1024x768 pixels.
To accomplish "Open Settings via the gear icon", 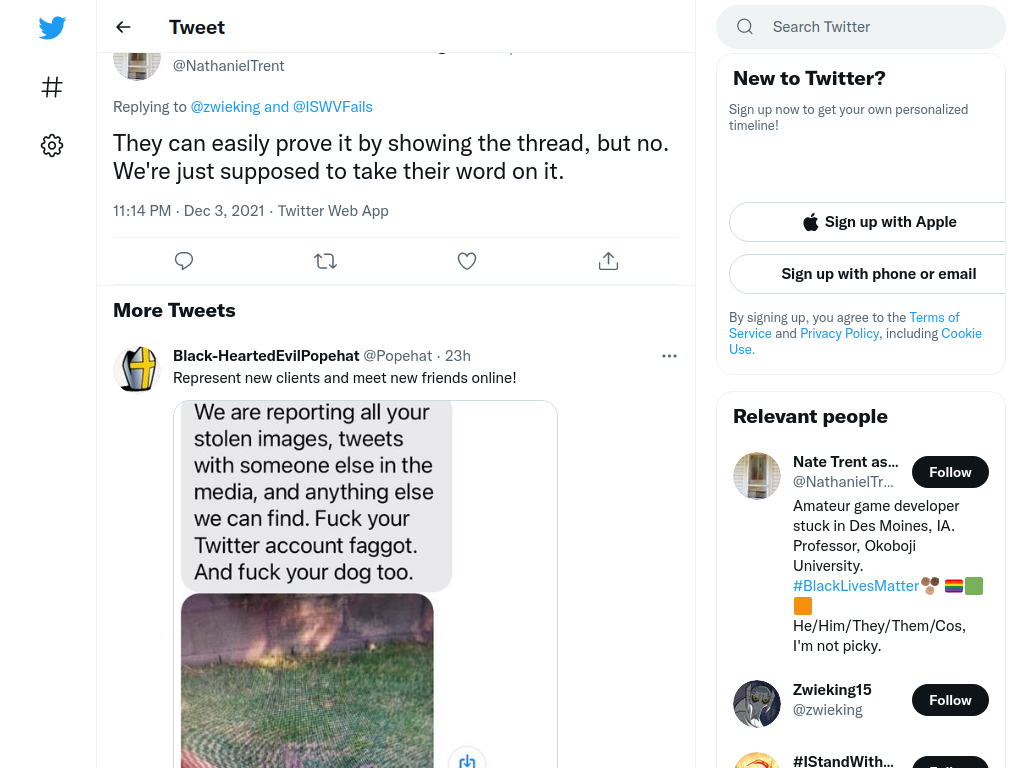I will click(52, 146).
